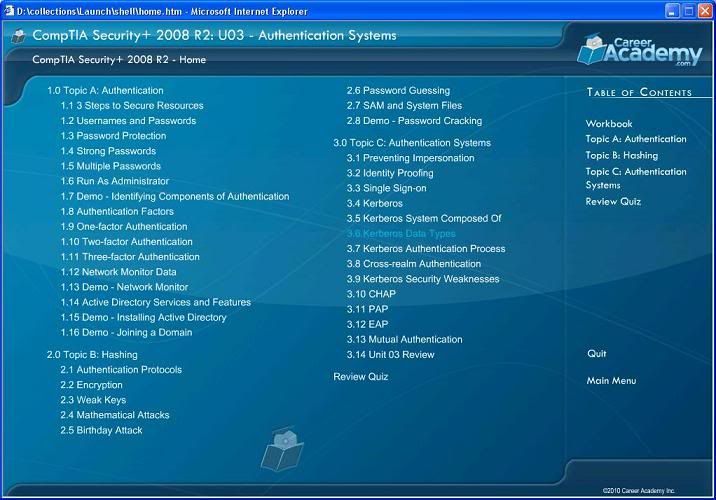Open 1.0 Topic A: Authentication
This screenshot has height=500, width=716.
(x=105, y=90)
